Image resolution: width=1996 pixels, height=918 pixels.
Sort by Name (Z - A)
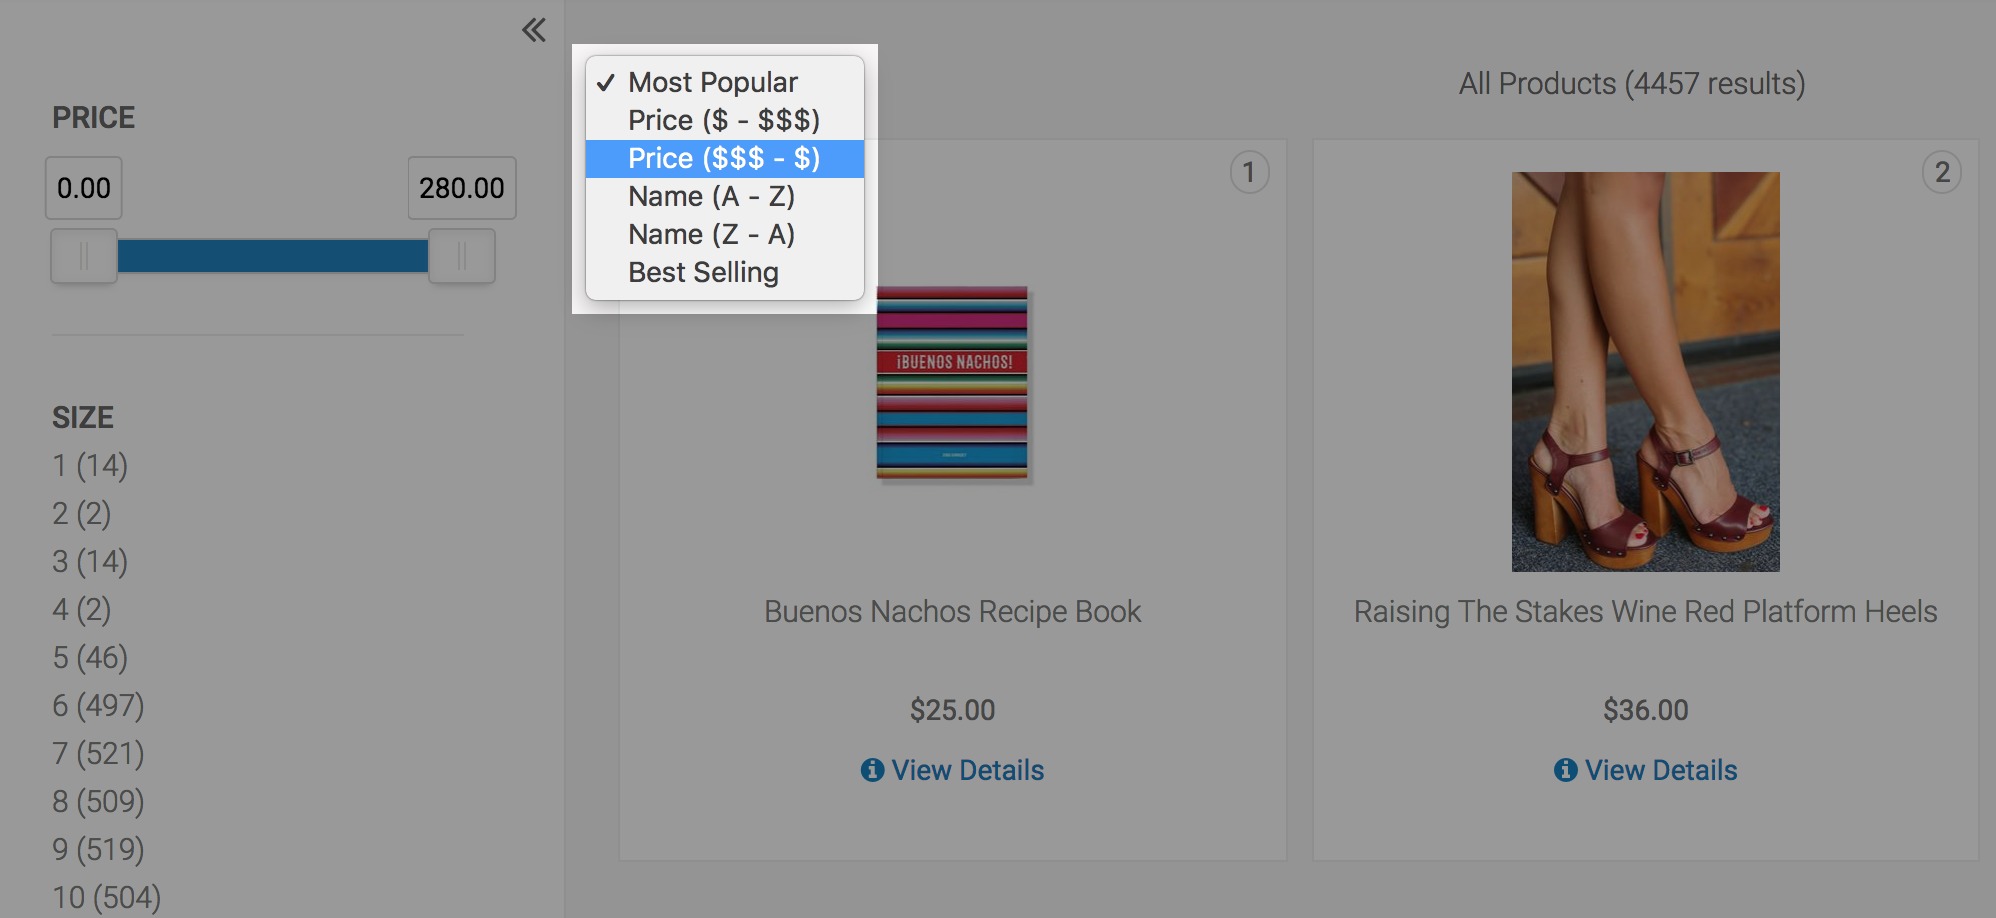(711, 234)
